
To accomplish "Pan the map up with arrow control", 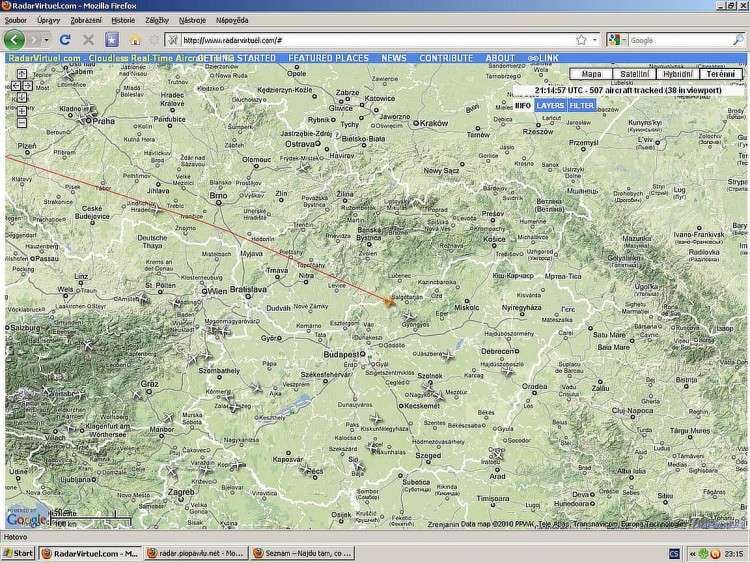I will [22, 74].
